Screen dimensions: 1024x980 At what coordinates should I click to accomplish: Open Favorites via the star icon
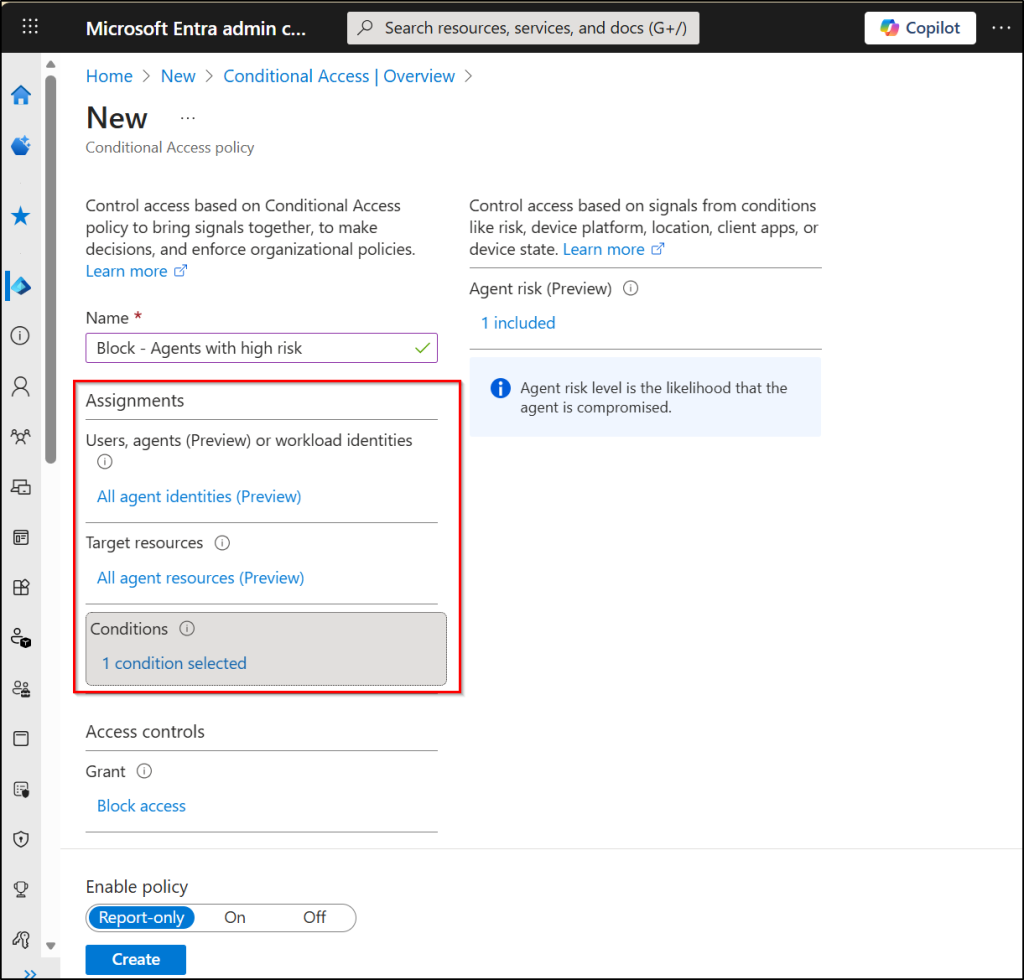click(21, 215)
